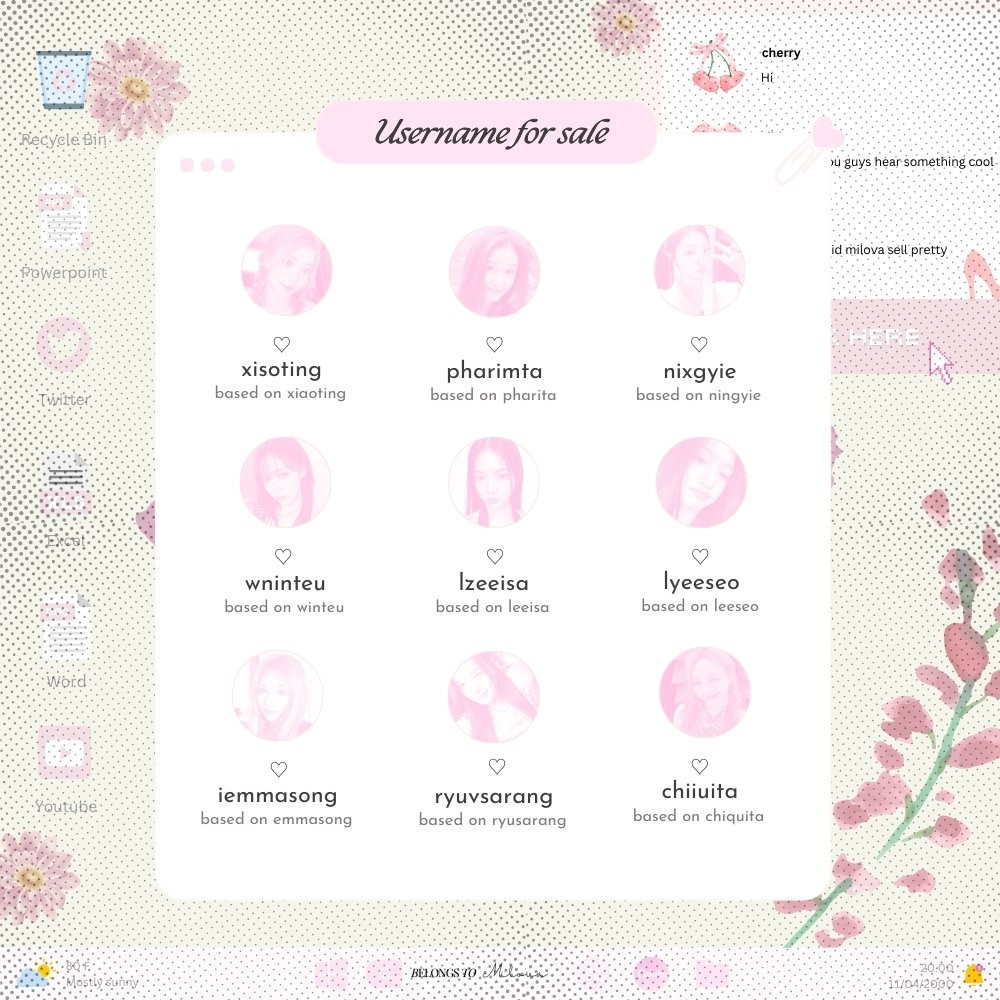1000x1000 pixels.
Task: Click the chat message 'Hi'
Action: pos(767,78)
